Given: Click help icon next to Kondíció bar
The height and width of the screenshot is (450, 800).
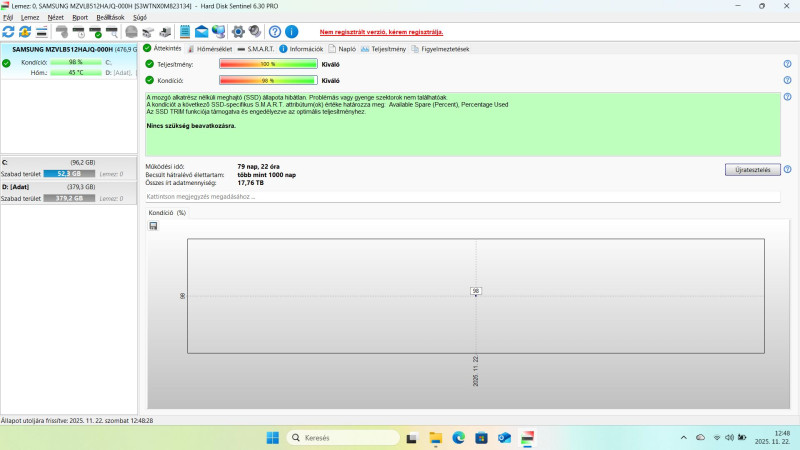Looking at the screenshot, I should pos(787,80).
